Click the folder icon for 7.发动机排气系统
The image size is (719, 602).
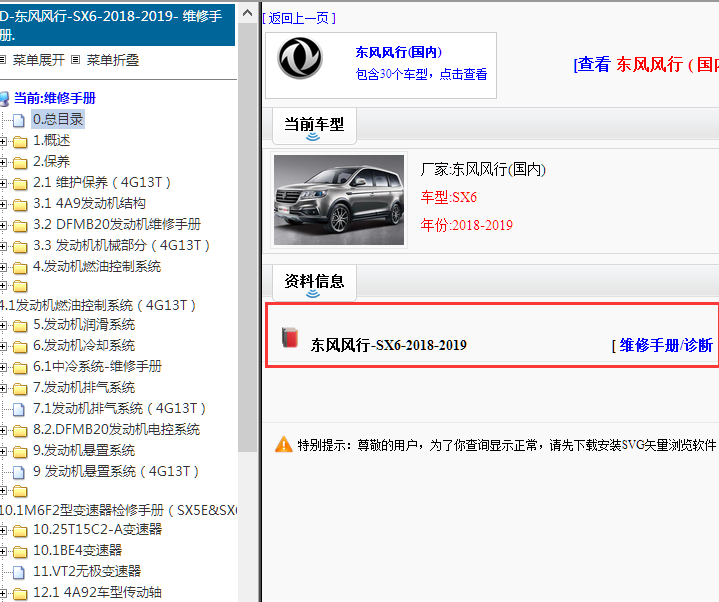point(20,389)
